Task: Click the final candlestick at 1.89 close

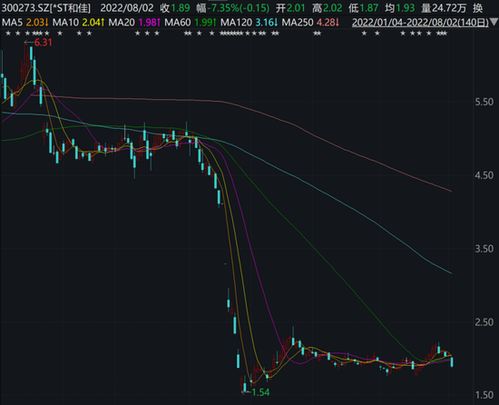Action: (x=452, y=362)
